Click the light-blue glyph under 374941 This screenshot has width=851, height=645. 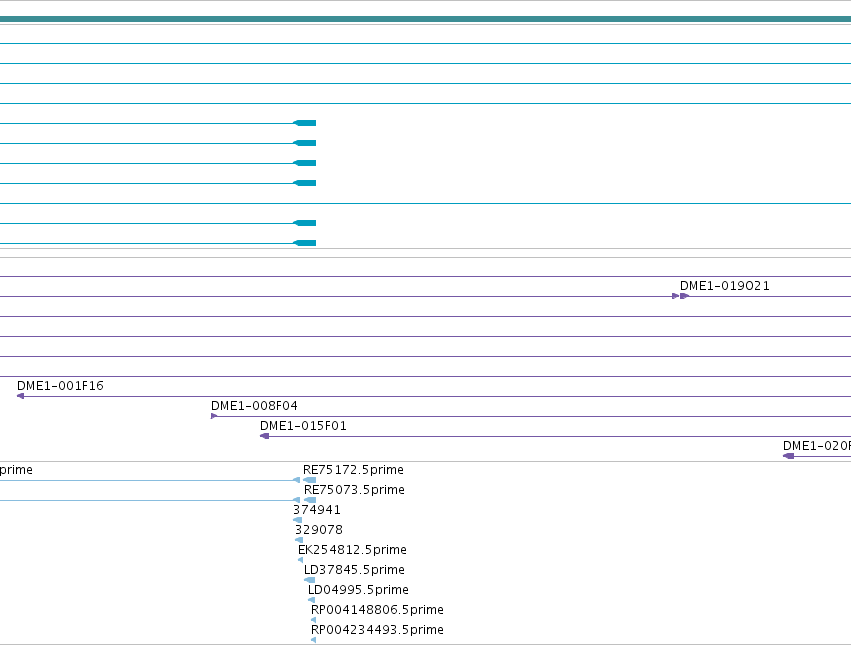click(297, 520)
